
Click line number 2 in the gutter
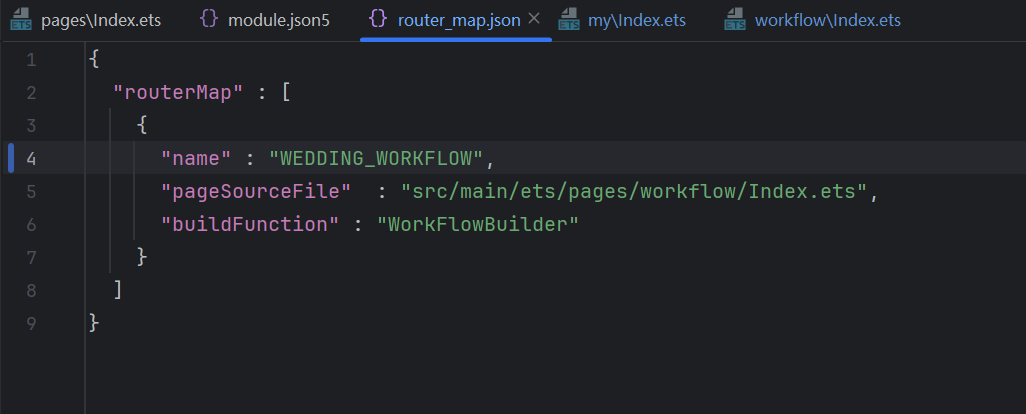[x=31, y=93]
